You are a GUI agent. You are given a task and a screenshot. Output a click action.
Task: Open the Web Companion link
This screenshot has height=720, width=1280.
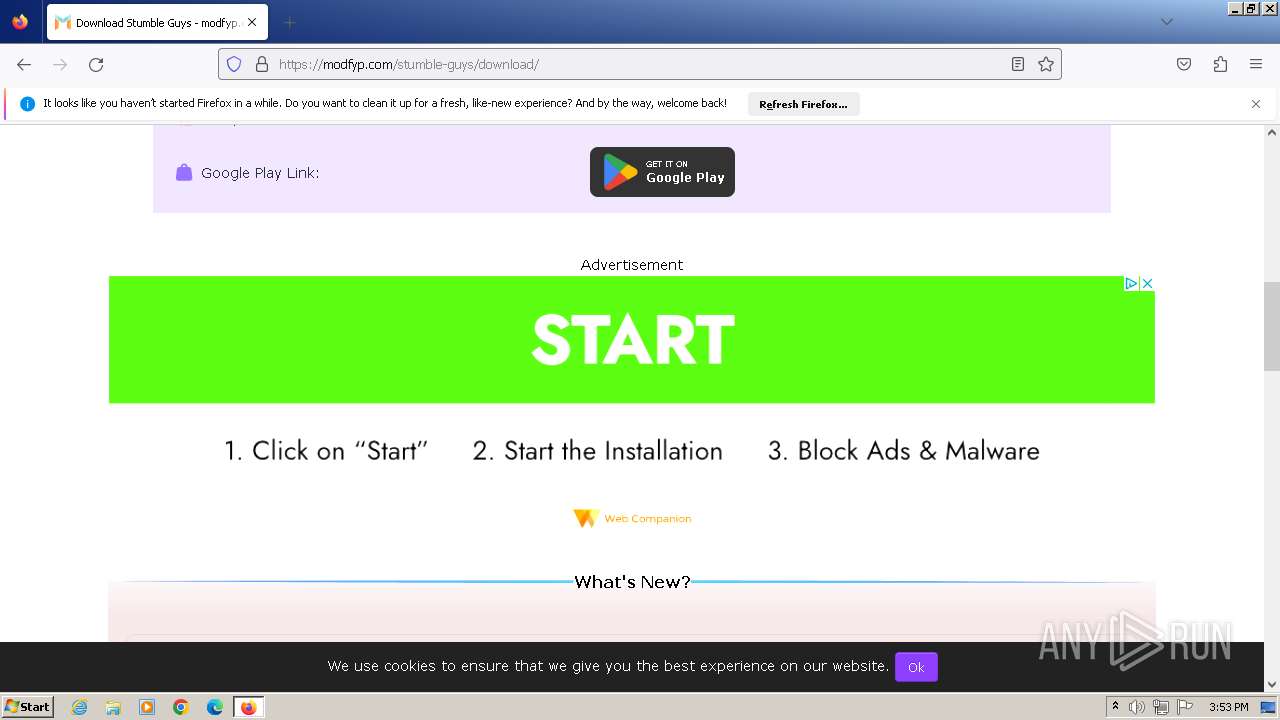pos(632,518)
